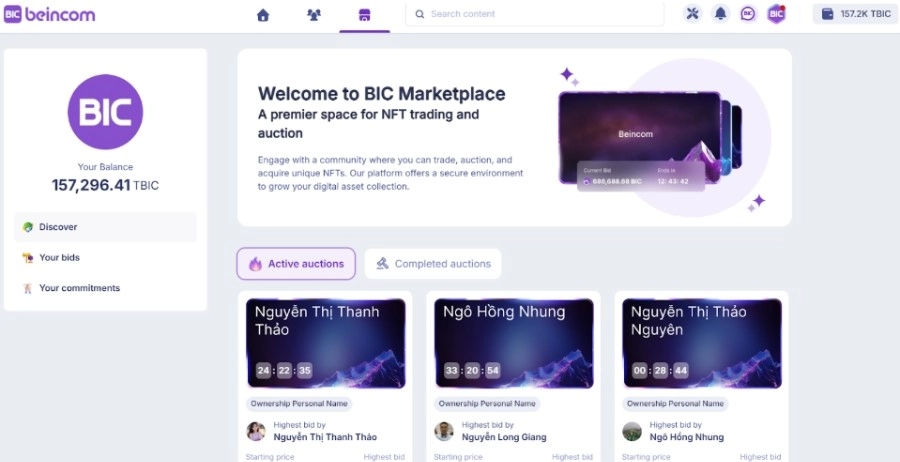This screenshot has height=462, width=900.
Task: Click the gavel icon on Completed auctions
Action: coord(382,263)
